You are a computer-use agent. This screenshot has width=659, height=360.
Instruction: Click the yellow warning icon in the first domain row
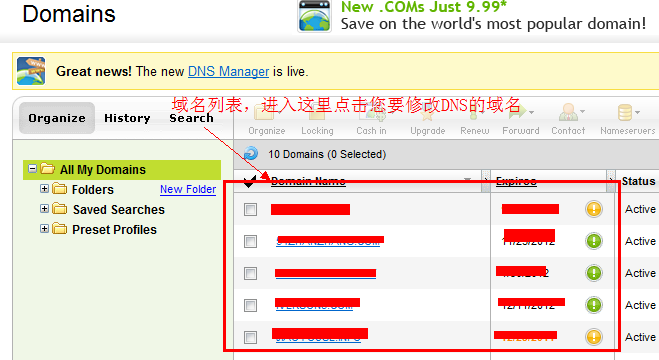point(593,209)
